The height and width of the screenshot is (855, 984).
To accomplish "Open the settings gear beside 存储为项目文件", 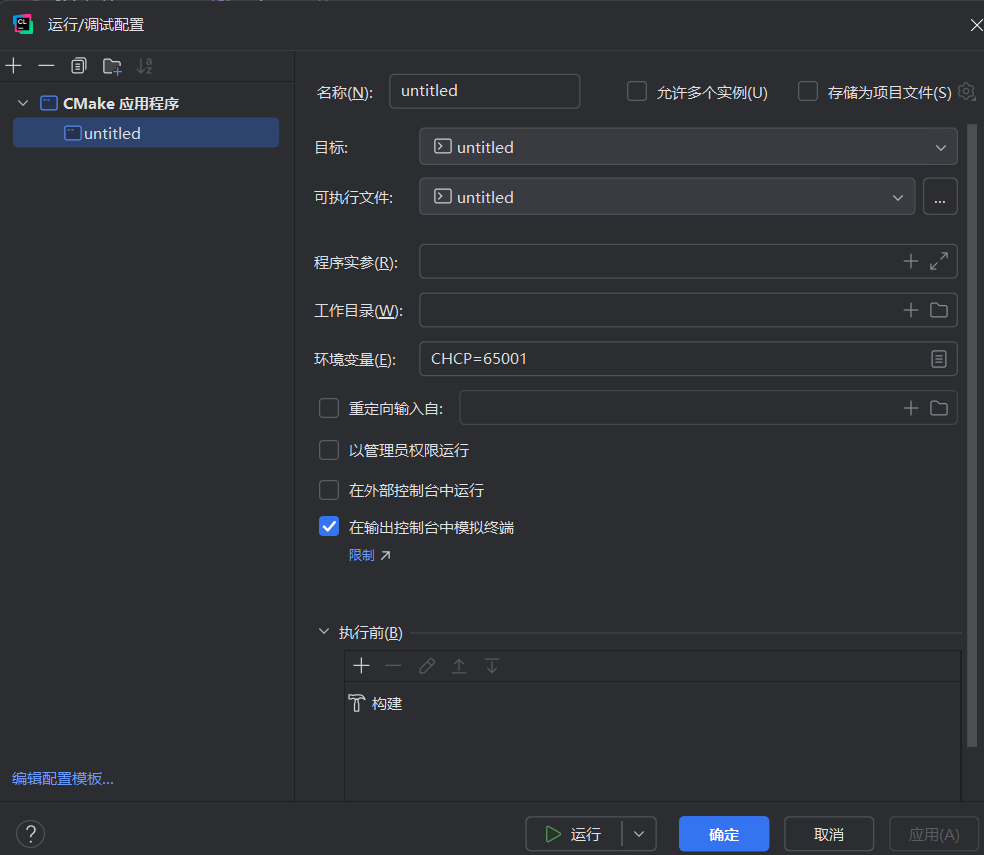I will point(965,91).
